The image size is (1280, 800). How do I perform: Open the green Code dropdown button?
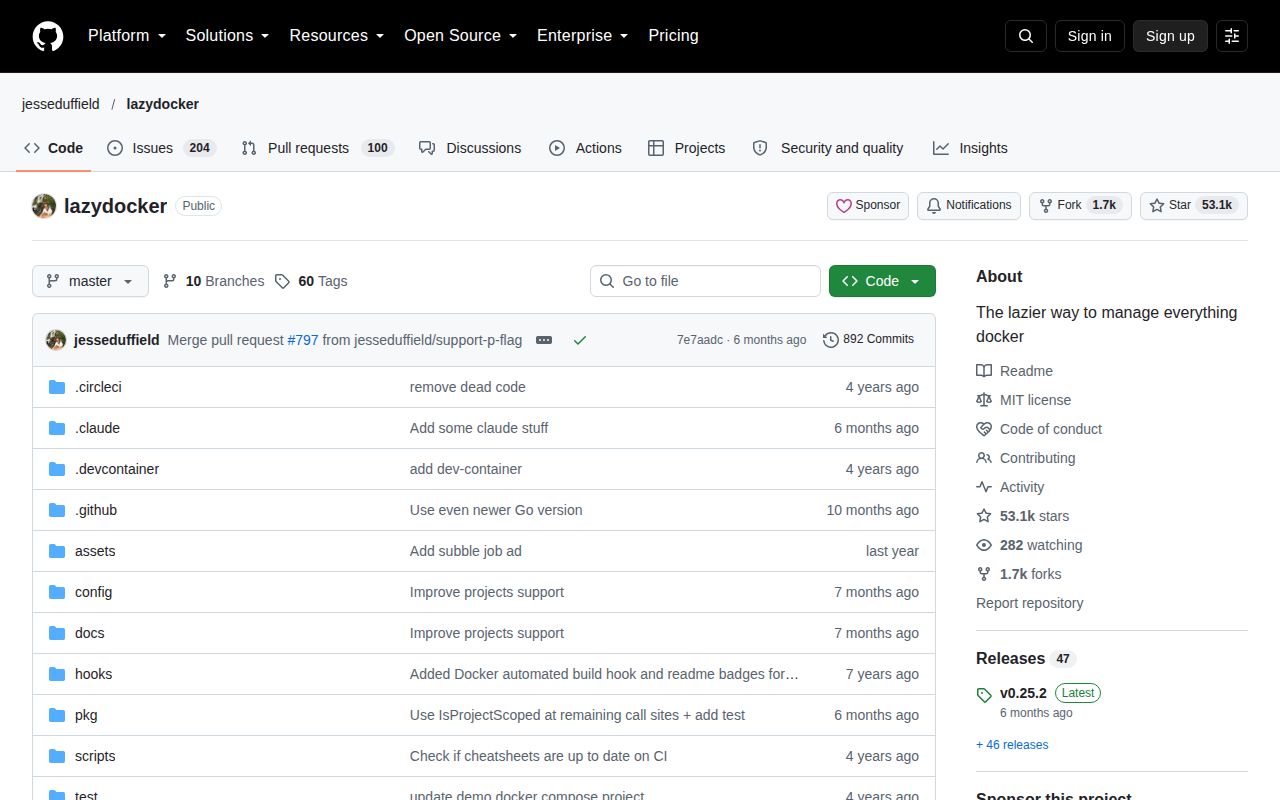pos(882,281)
